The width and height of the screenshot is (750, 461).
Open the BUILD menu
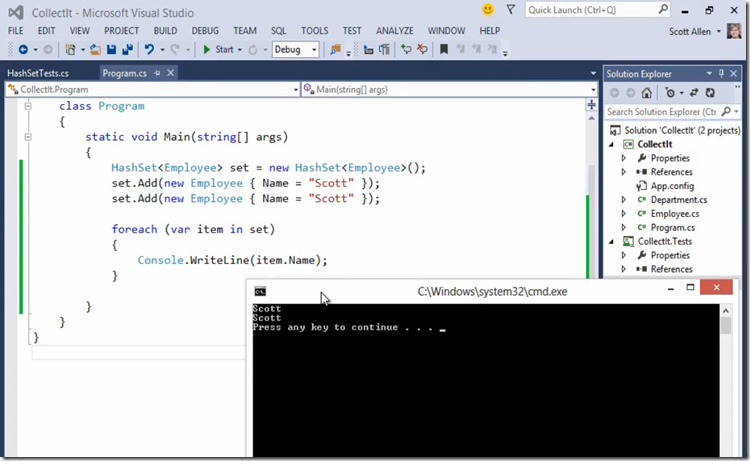click(165, 31)
